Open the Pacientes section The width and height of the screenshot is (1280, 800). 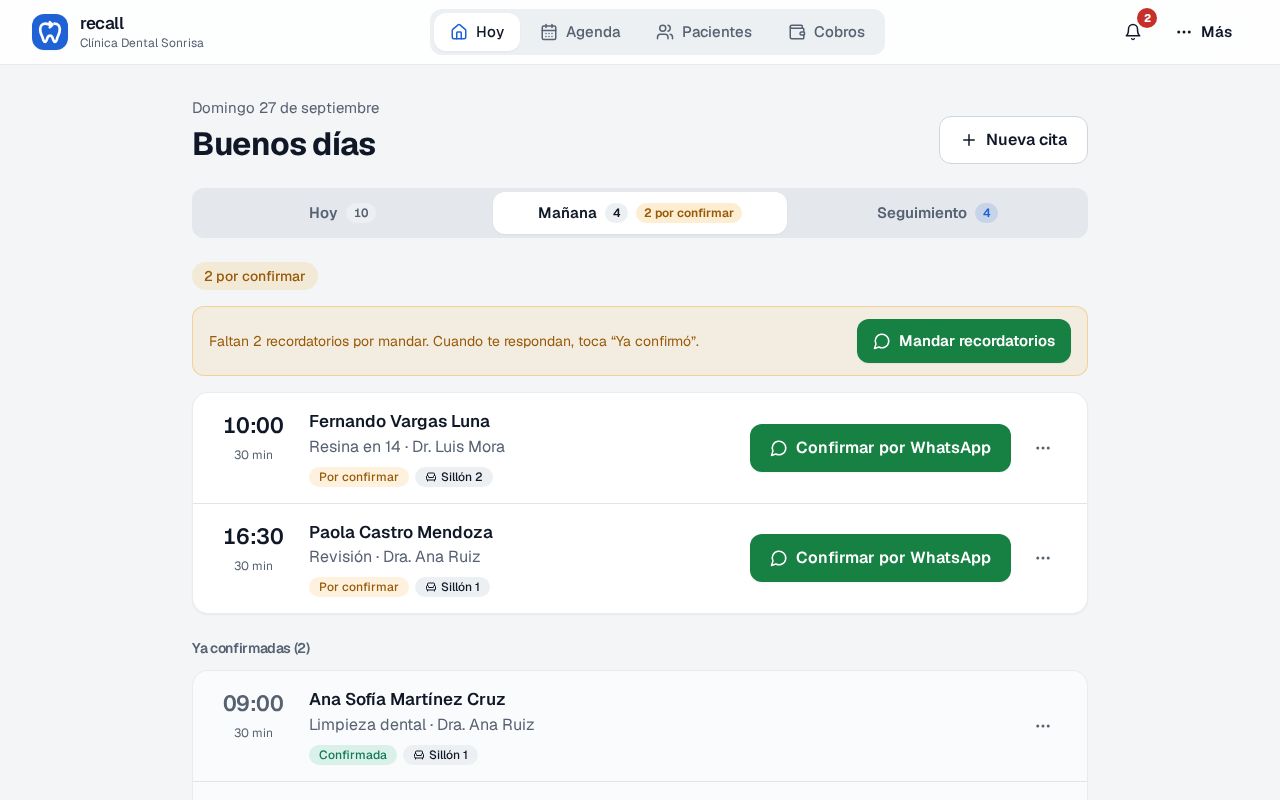pyautogui.click(x=704, y=32)
